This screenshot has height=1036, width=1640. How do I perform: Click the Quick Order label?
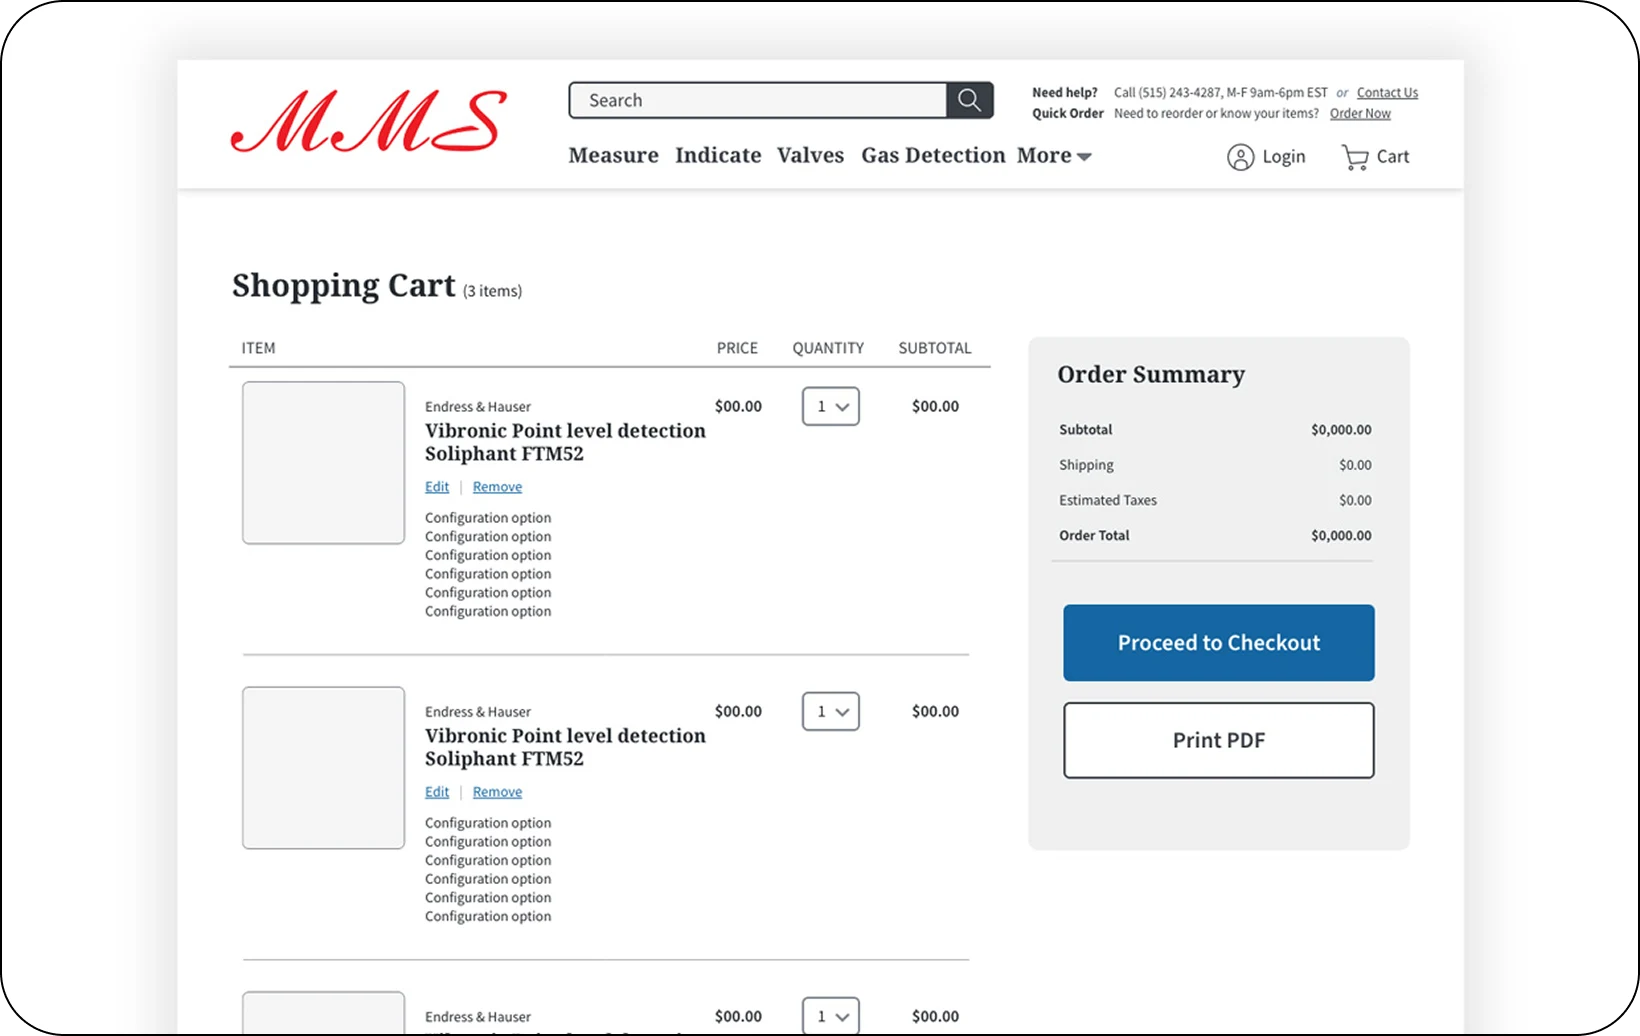coord(1068,114)
